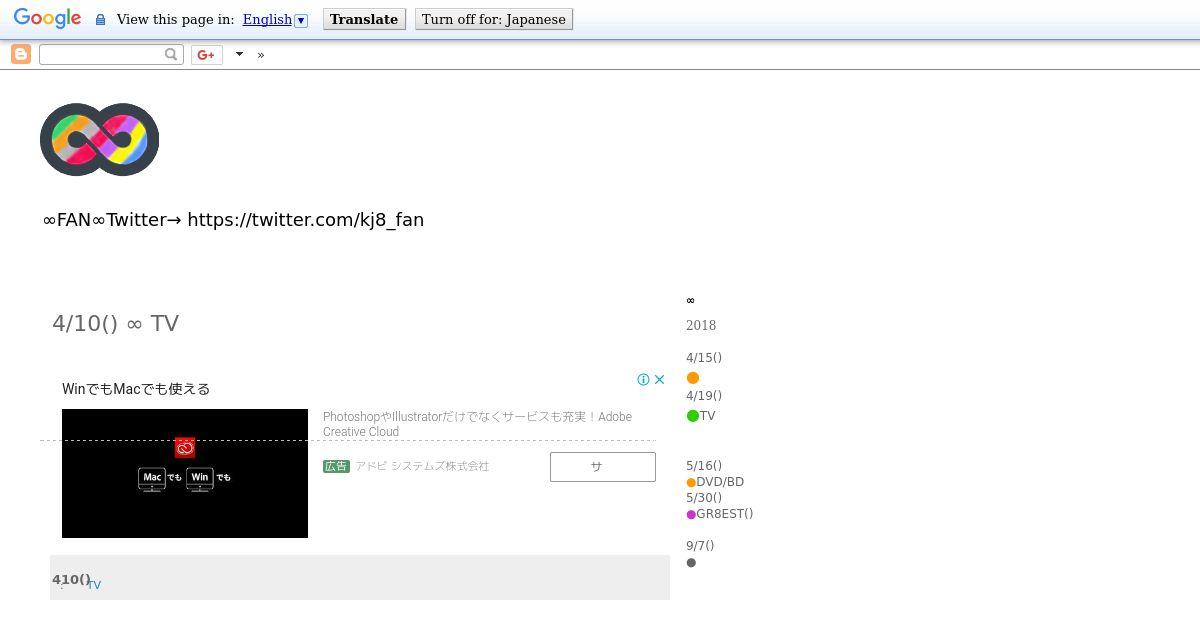
Task: Click the 5/16() sidebar entry
Action: tap(704, 466)
